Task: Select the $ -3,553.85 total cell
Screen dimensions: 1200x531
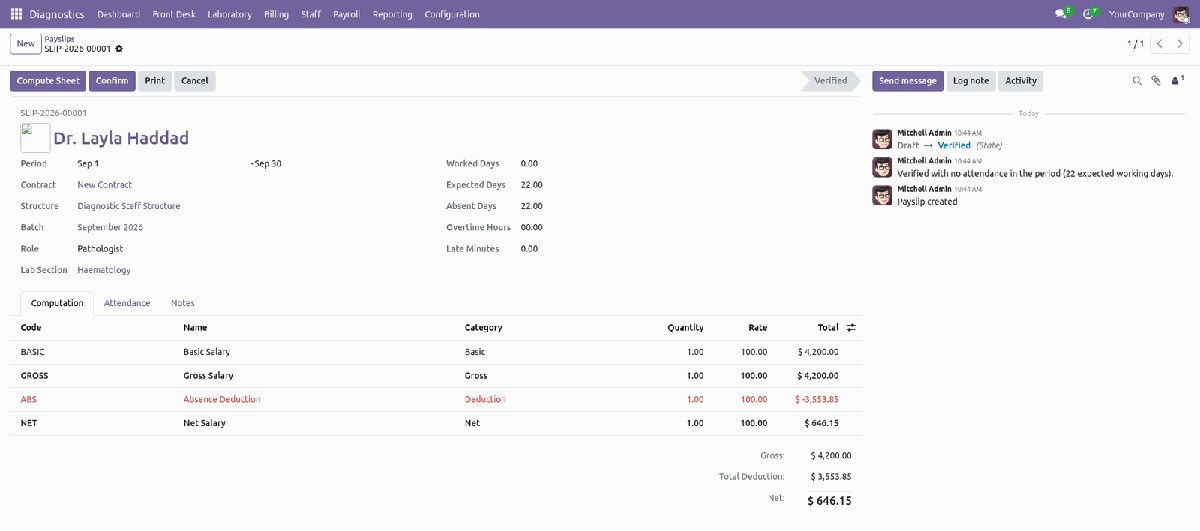Action: tap(816, 399)
